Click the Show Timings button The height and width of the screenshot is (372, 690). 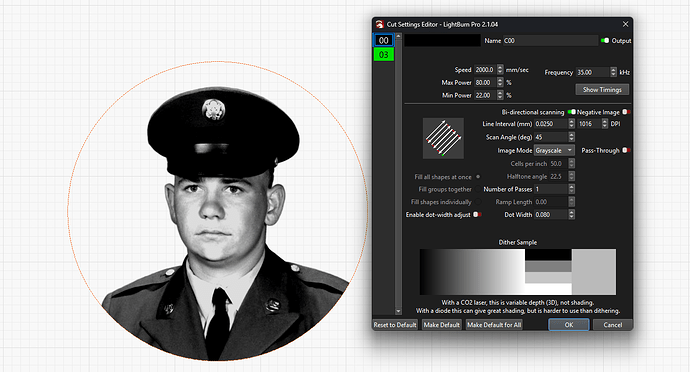point(602,89)
